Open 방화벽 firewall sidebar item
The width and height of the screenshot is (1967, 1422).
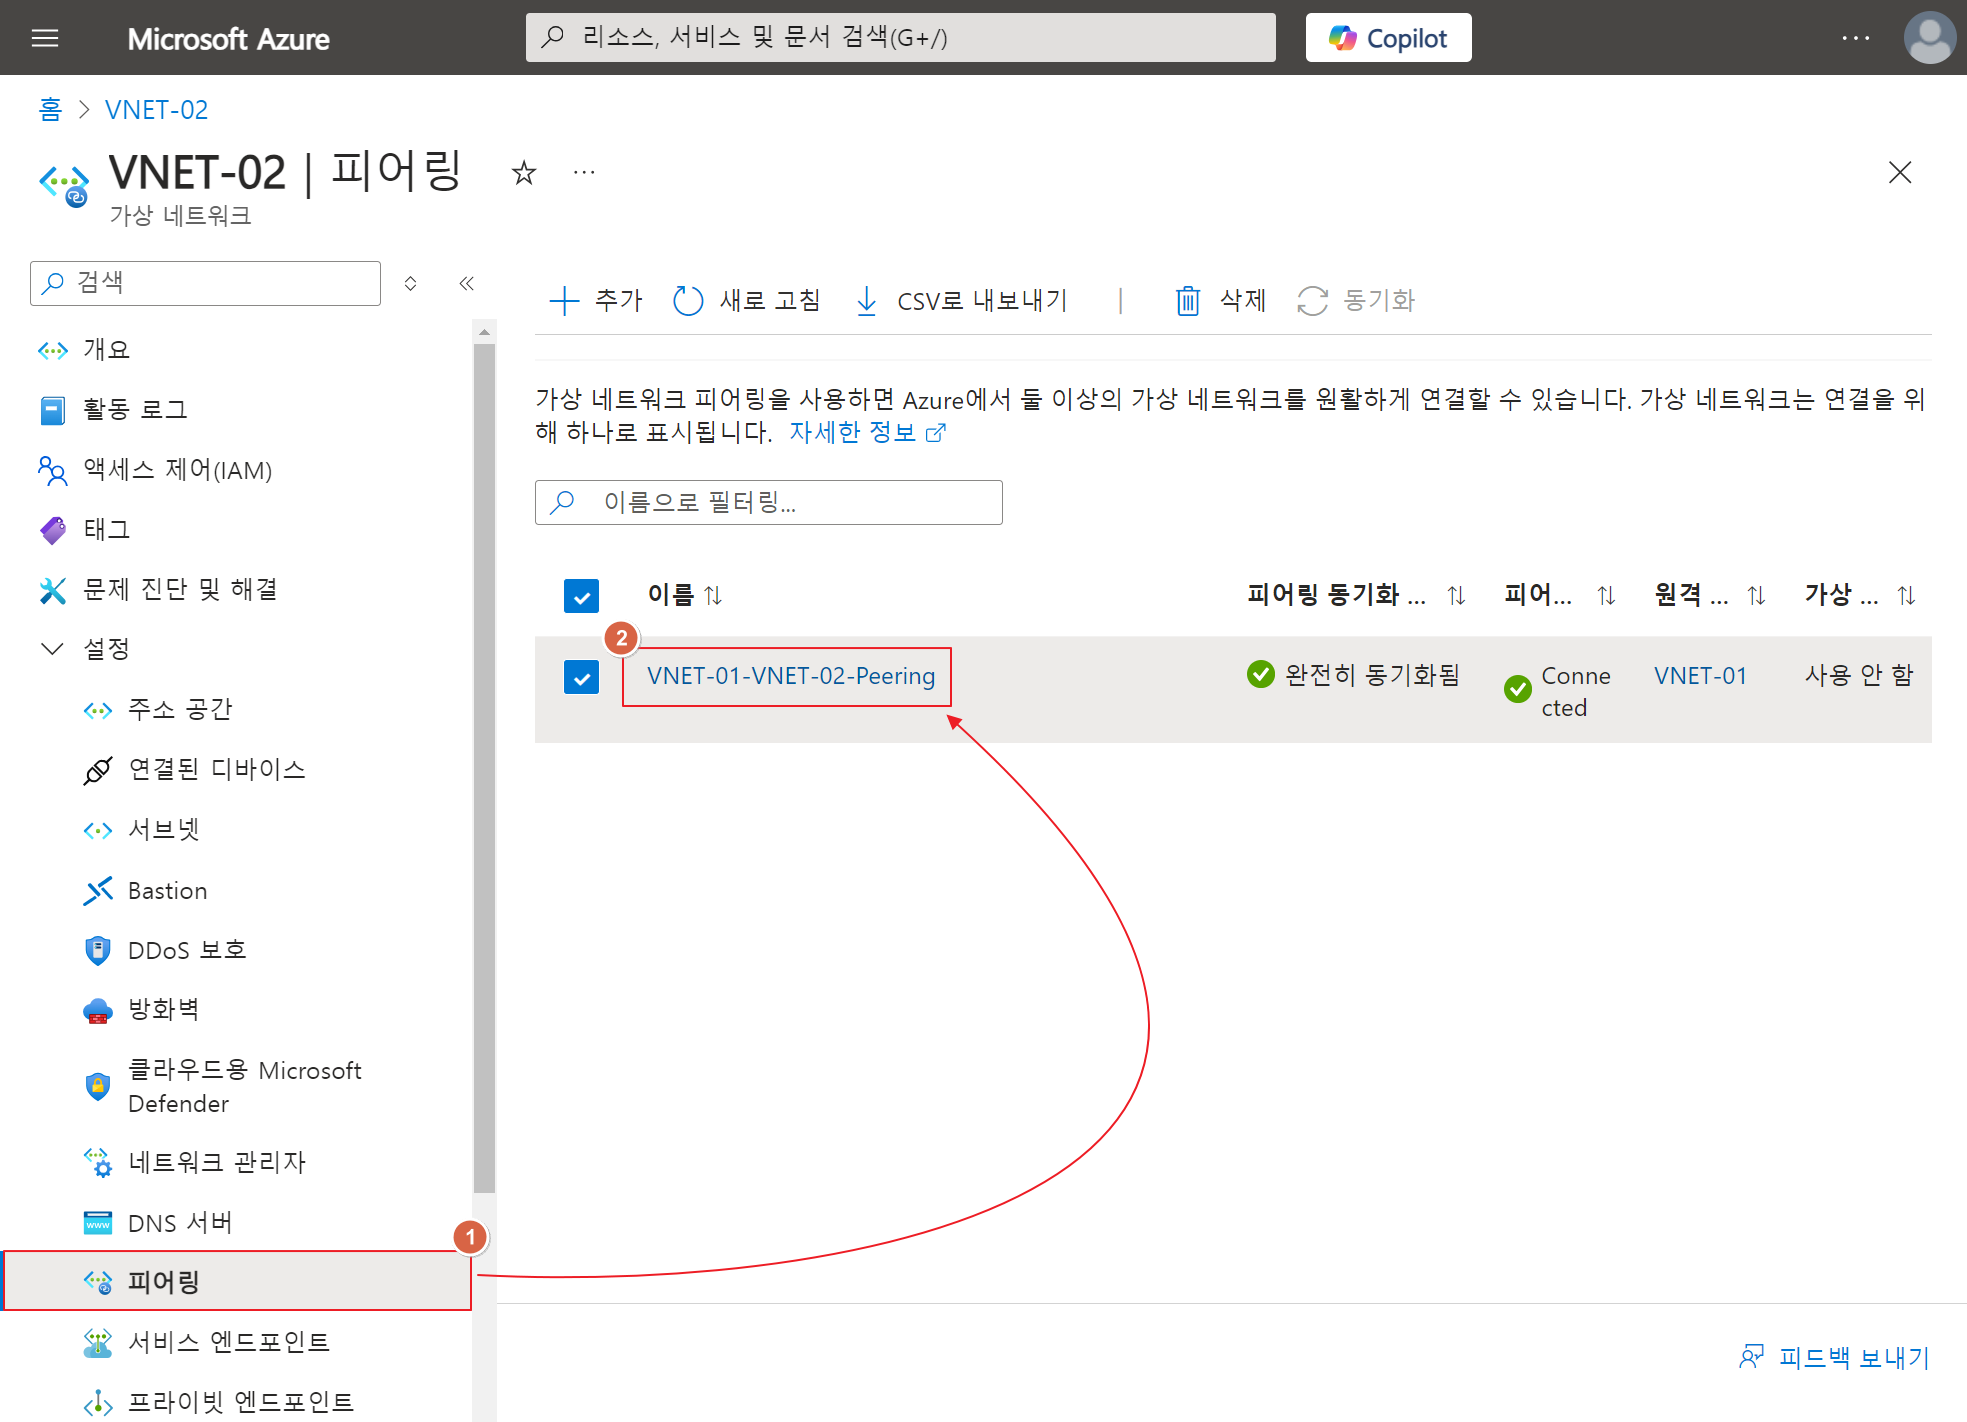point(163,1010)
